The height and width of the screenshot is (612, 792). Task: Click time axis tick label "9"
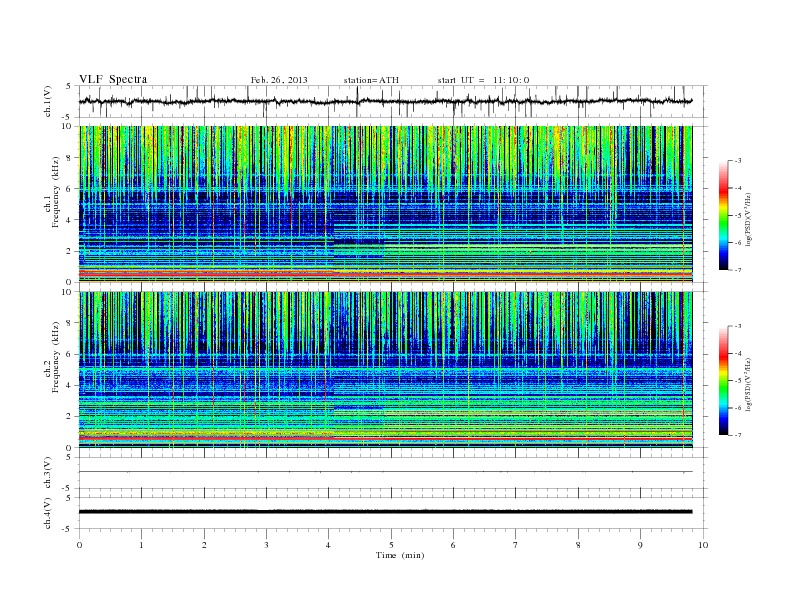[x=640, y=545]
